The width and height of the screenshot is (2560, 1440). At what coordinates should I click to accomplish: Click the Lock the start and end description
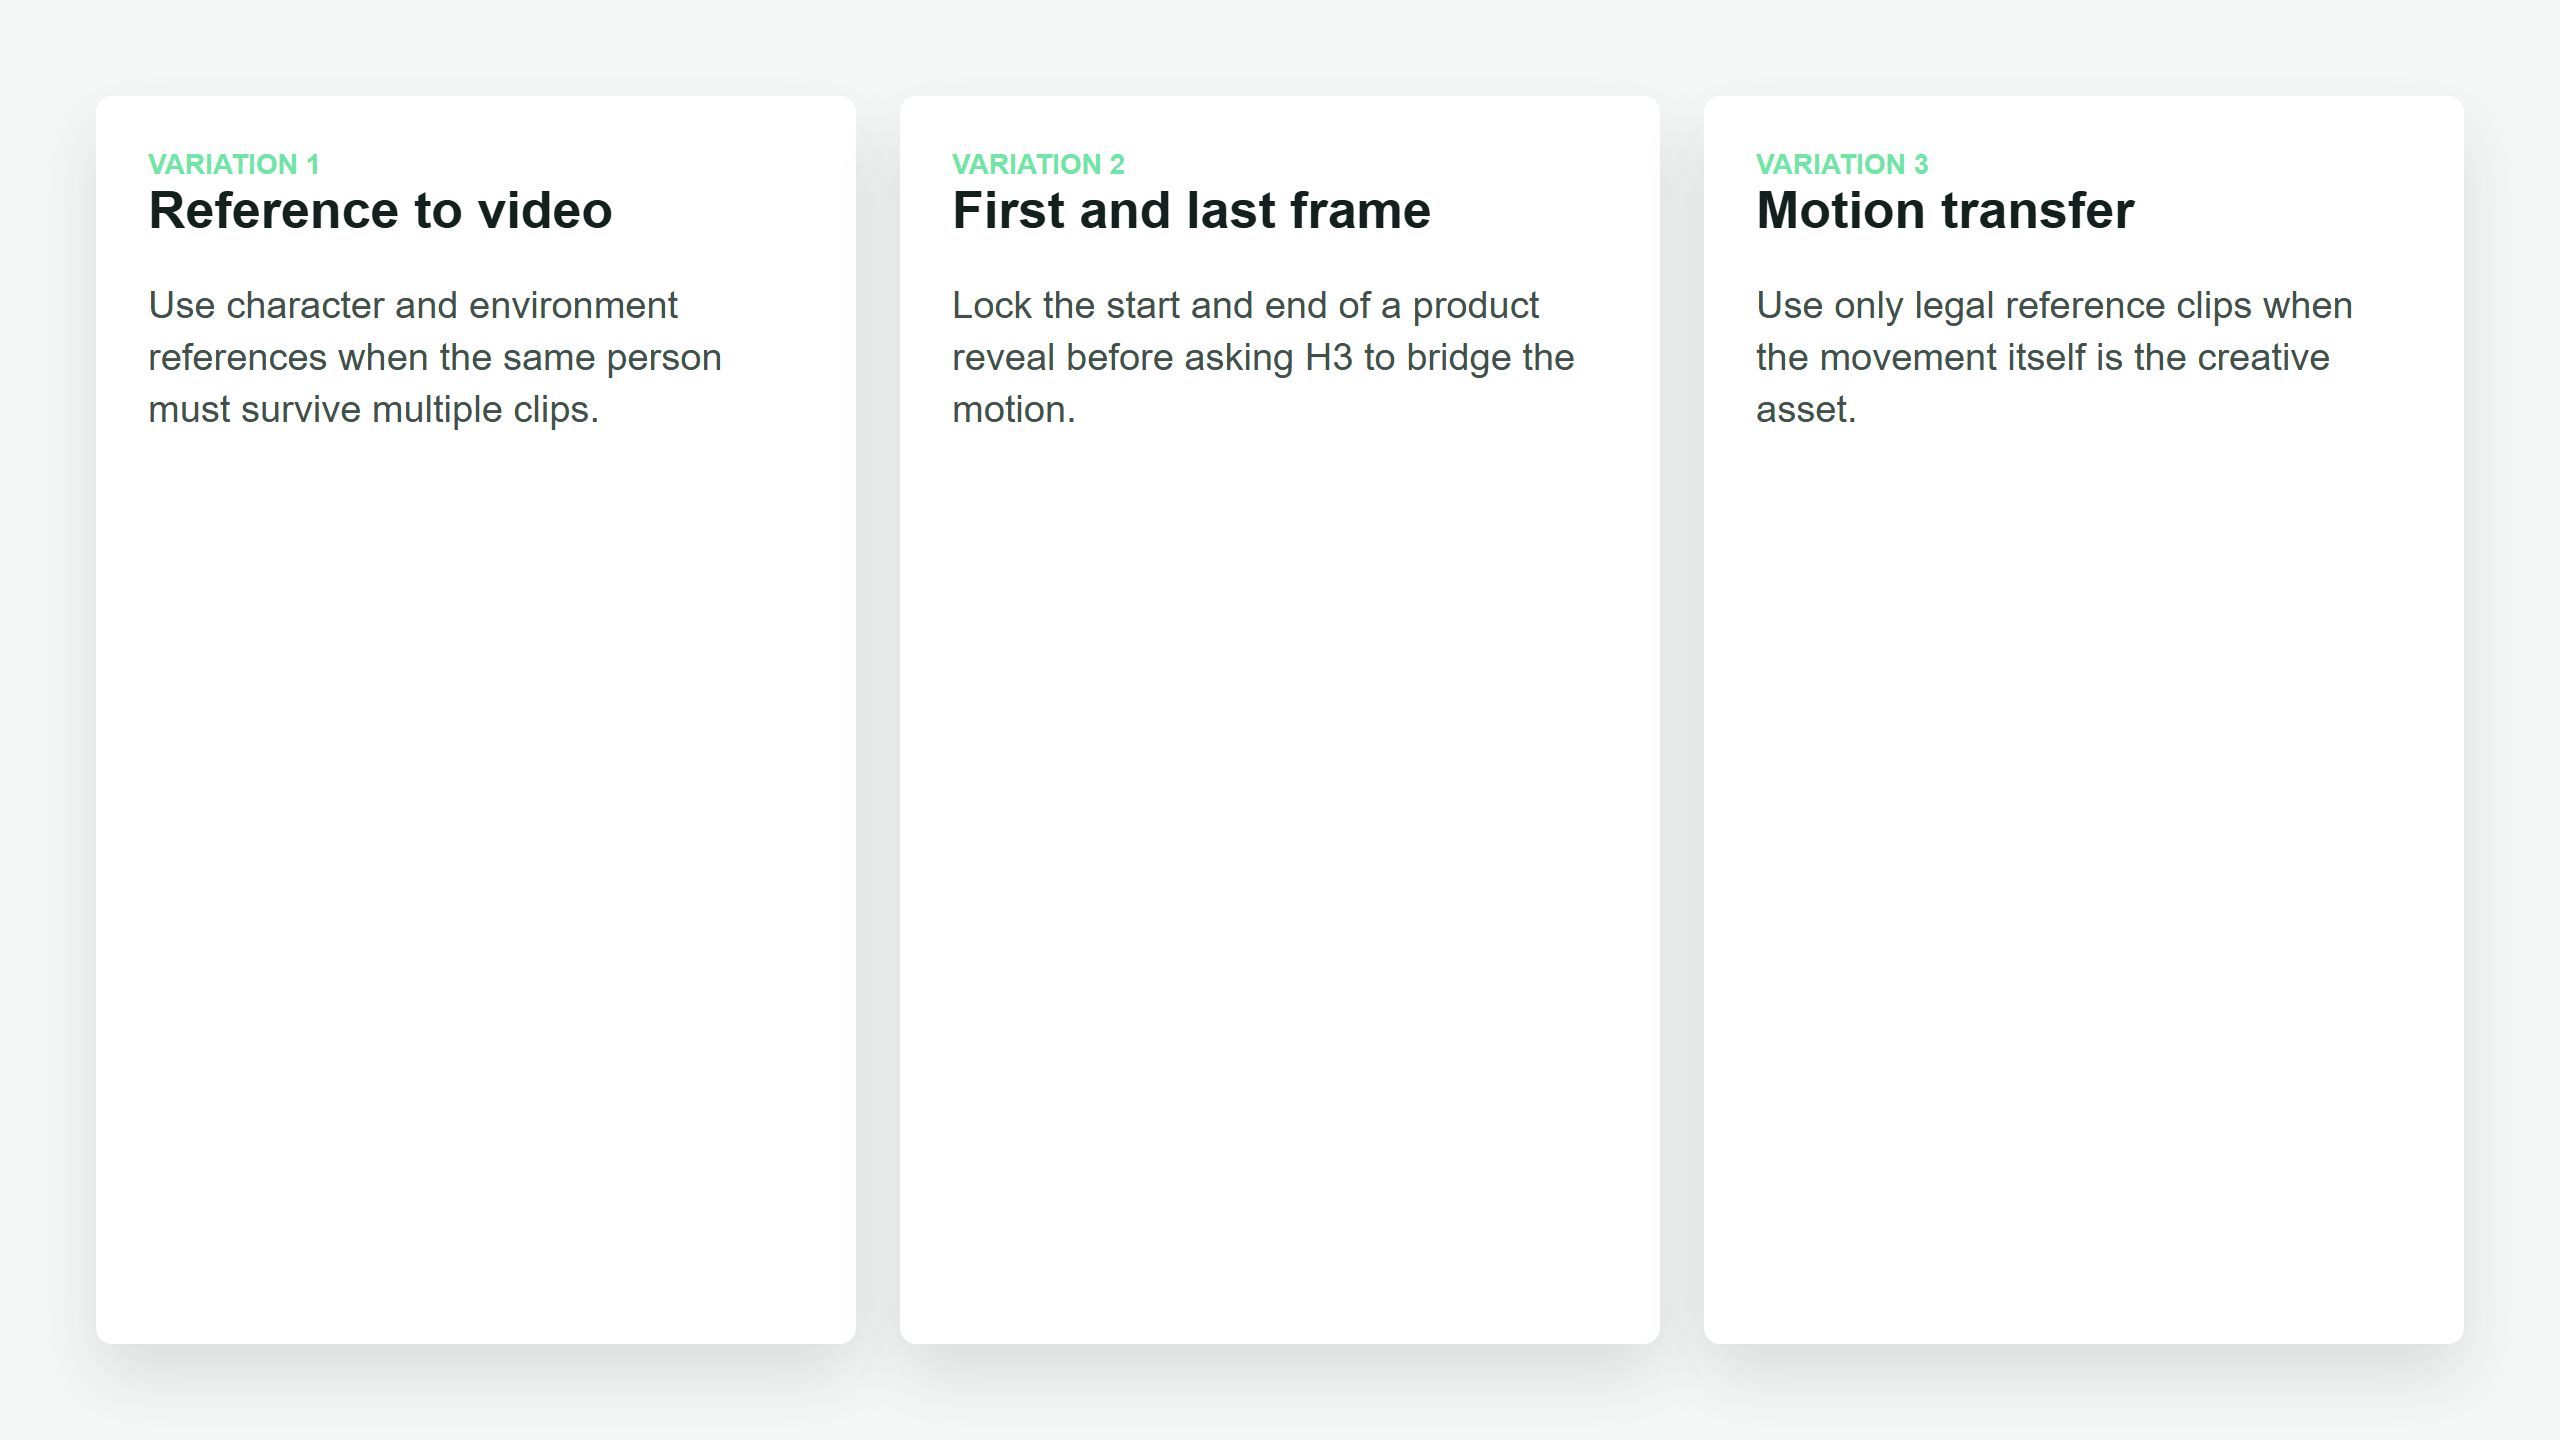(1263, 357)
